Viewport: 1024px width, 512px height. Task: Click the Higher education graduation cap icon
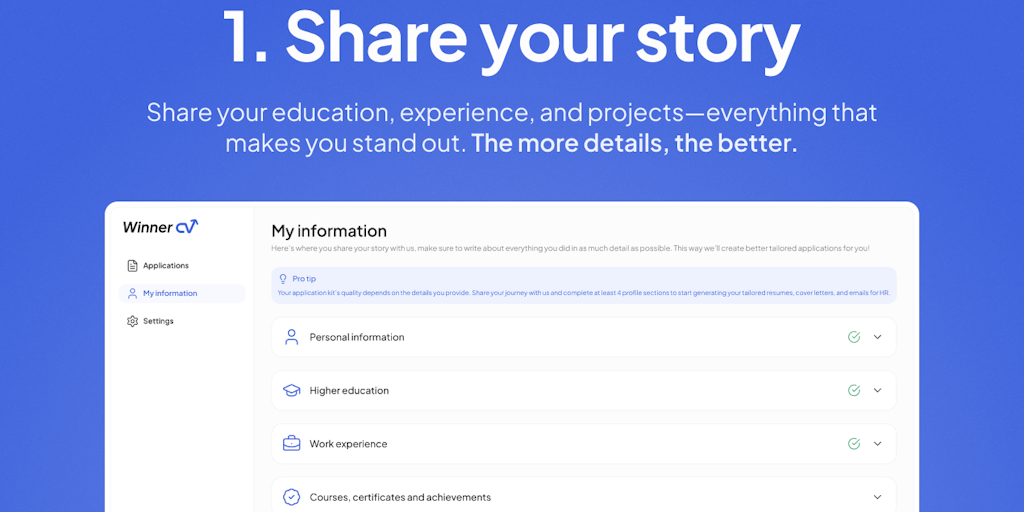292,391
